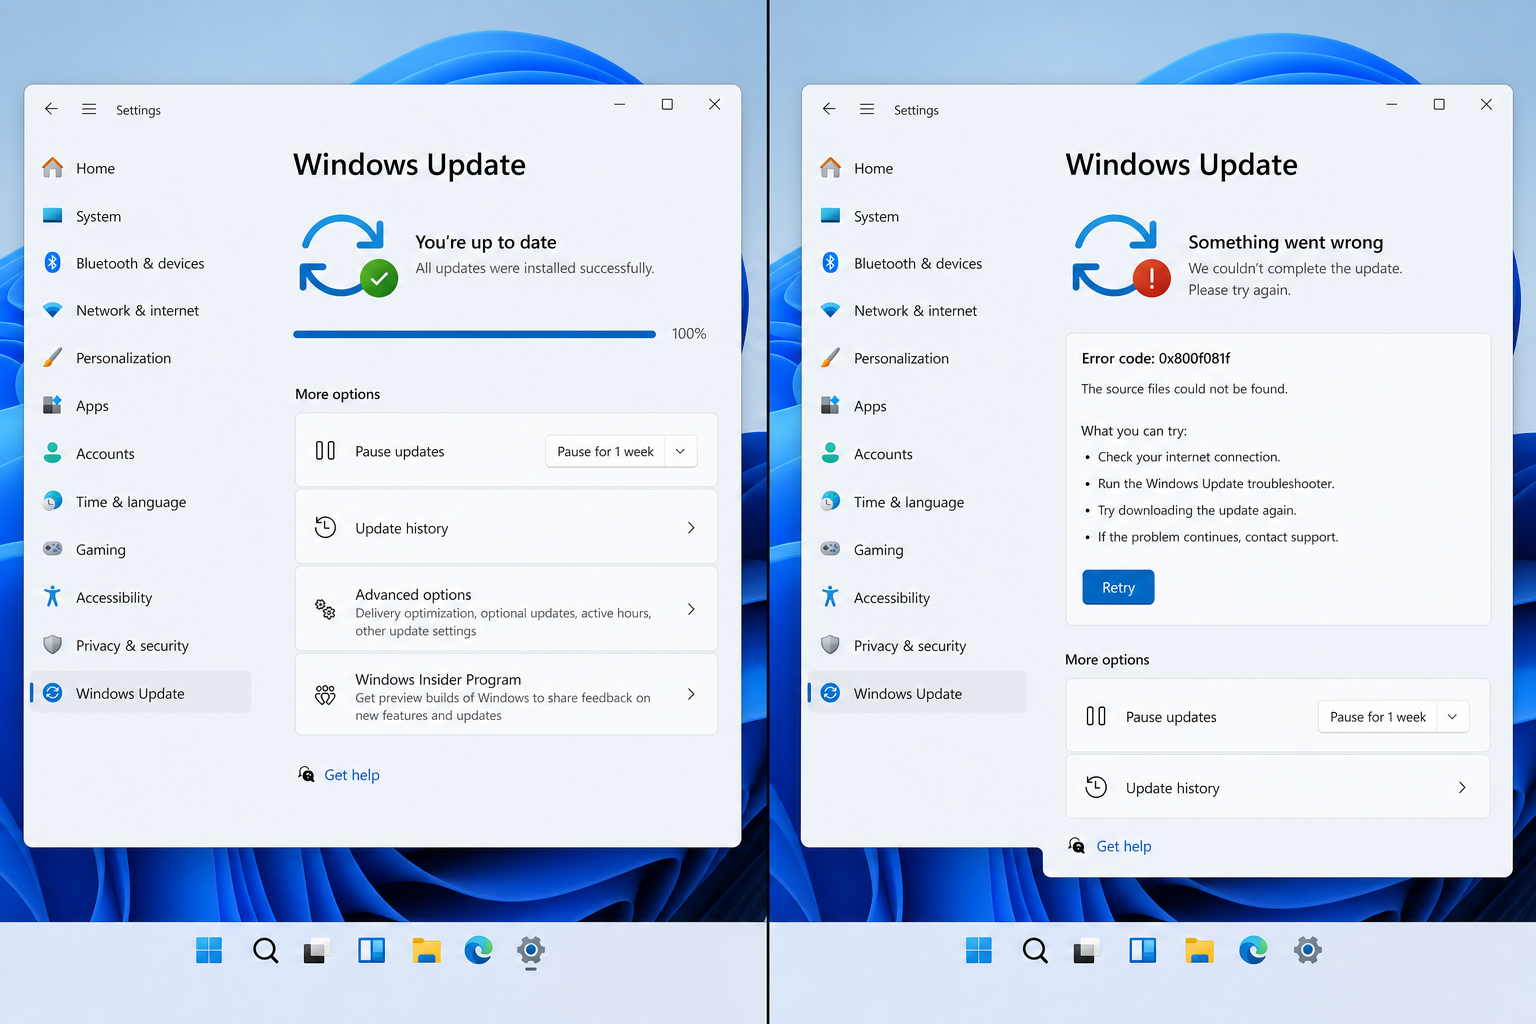1536x1024 pixels.
Task: Click the Windows Insider Program icon
Action: (x=325, y=695)
